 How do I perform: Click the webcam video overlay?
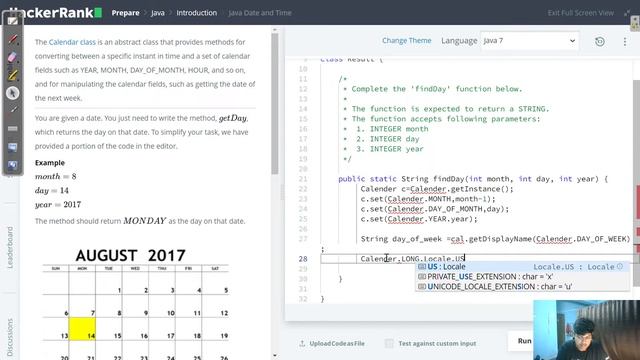tap(587, 330)
